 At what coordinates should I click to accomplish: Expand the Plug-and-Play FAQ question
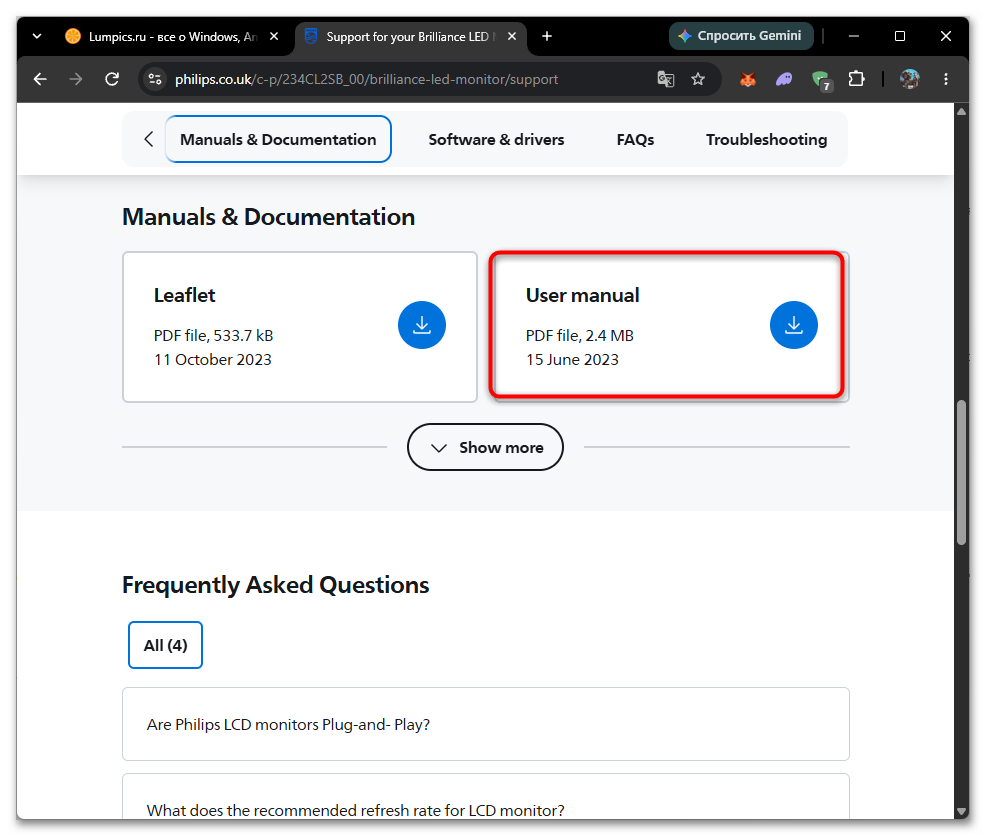click(x=485, y=724)
